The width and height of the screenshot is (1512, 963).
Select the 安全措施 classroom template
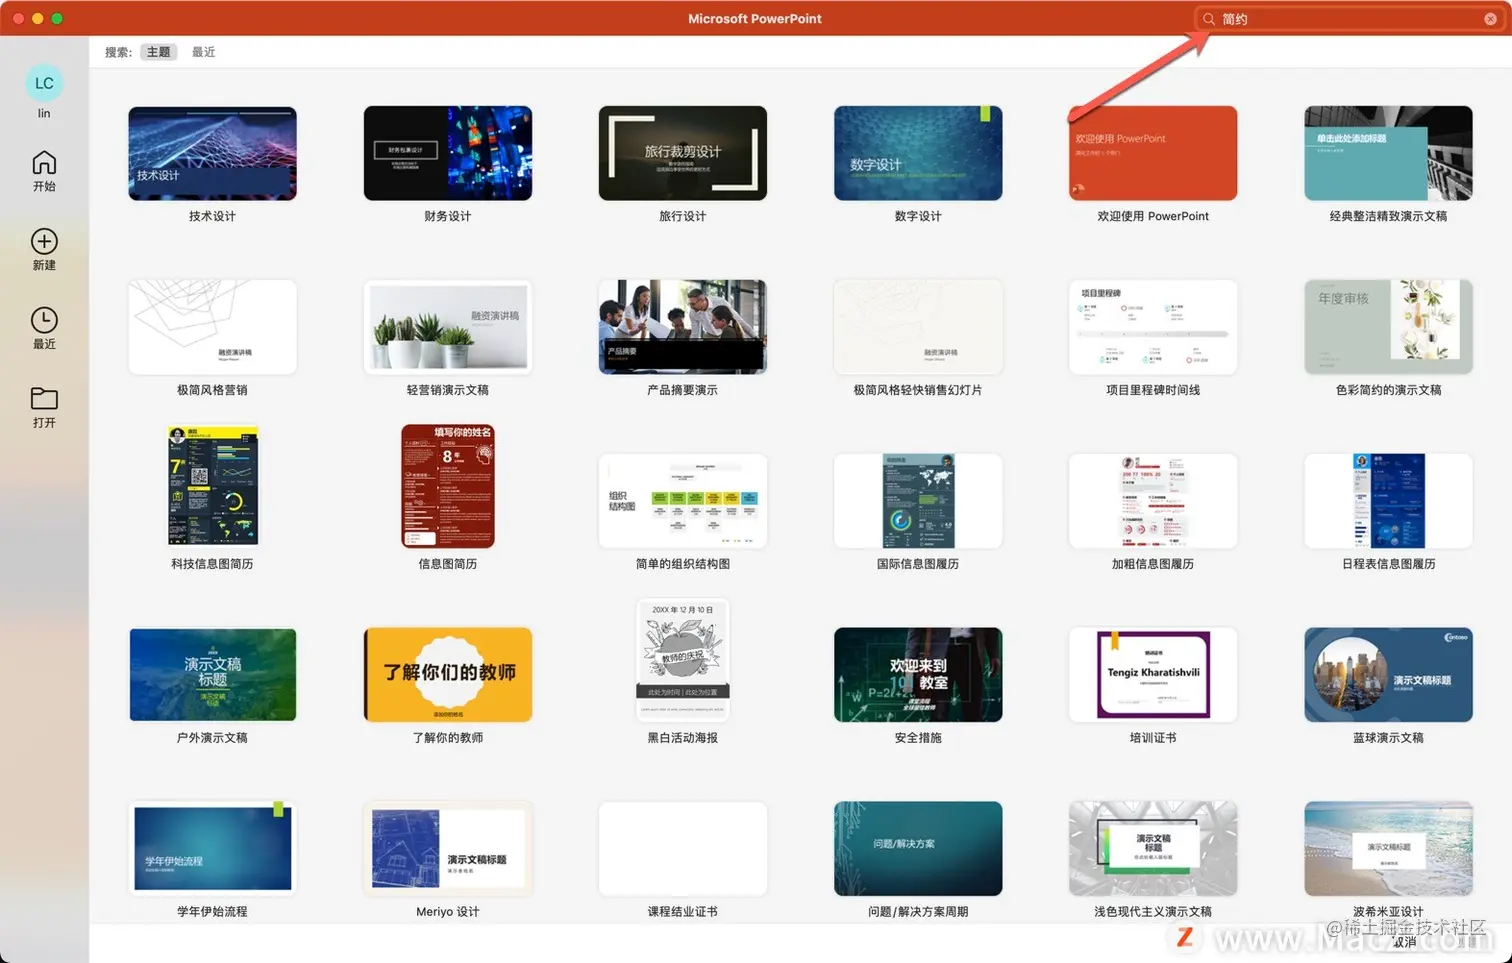coord(918,675)
